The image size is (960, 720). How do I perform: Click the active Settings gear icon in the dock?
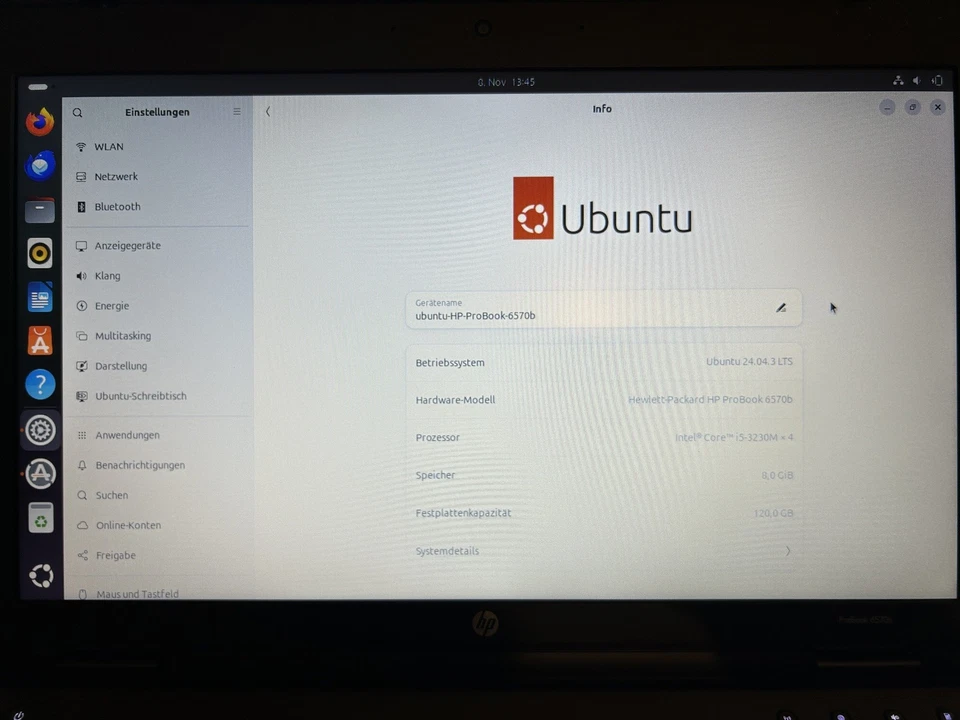click(x=40, y=430)
